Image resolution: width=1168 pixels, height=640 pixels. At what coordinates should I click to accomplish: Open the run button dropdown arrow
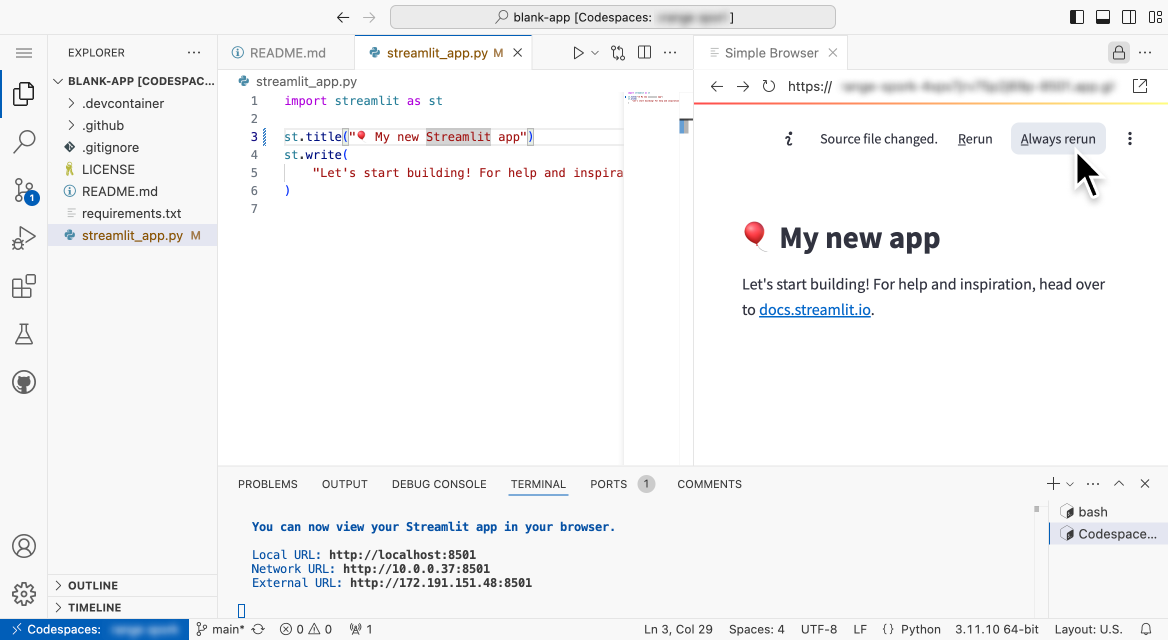click(x=594, y=51)
